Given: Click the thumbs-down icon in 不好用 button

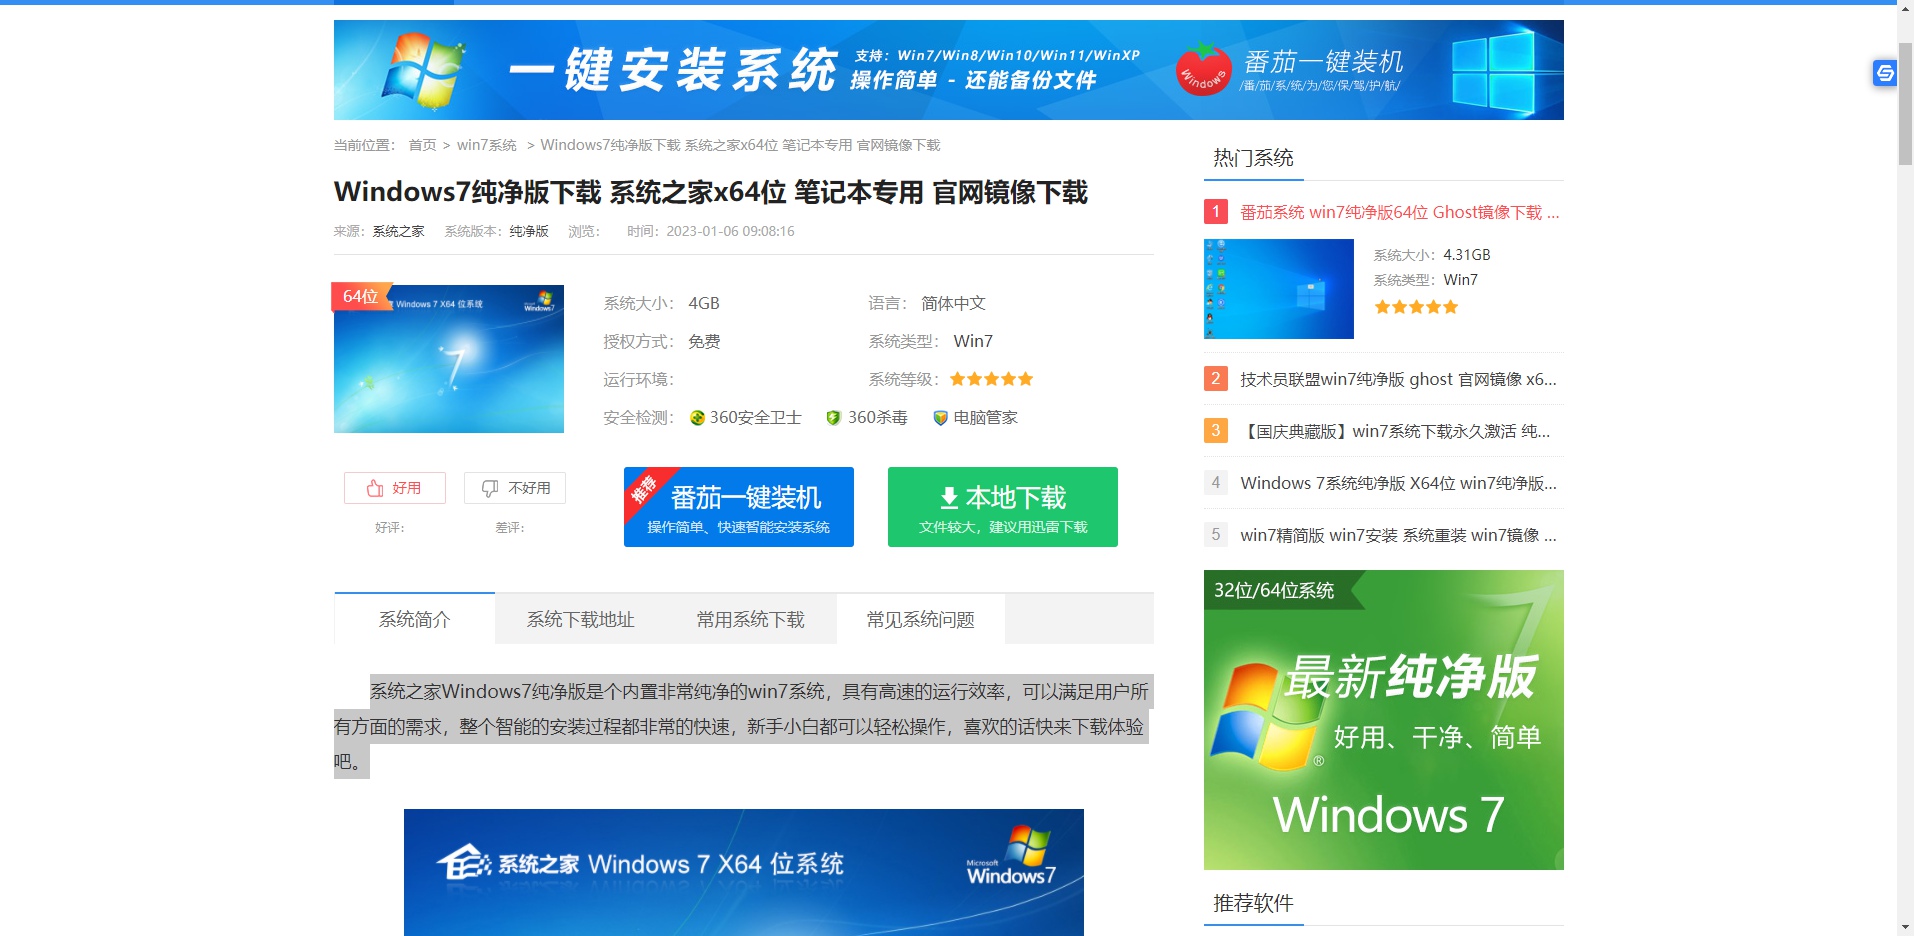Looking at the screenshot, I should [490, 488].
